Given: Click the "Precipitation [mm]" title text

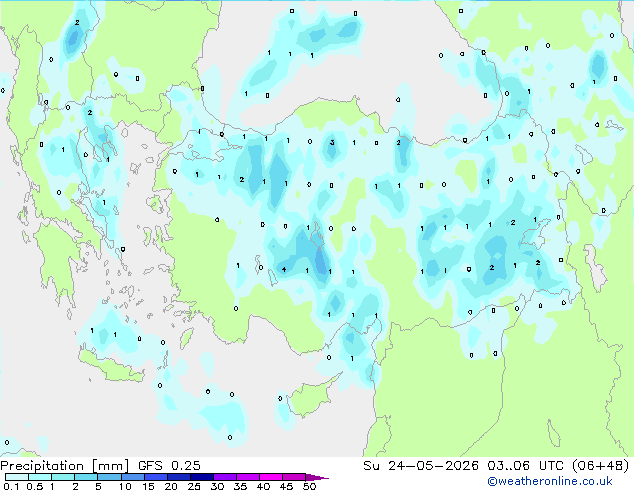Looking at the screenshot, I should tap(65, 466).
